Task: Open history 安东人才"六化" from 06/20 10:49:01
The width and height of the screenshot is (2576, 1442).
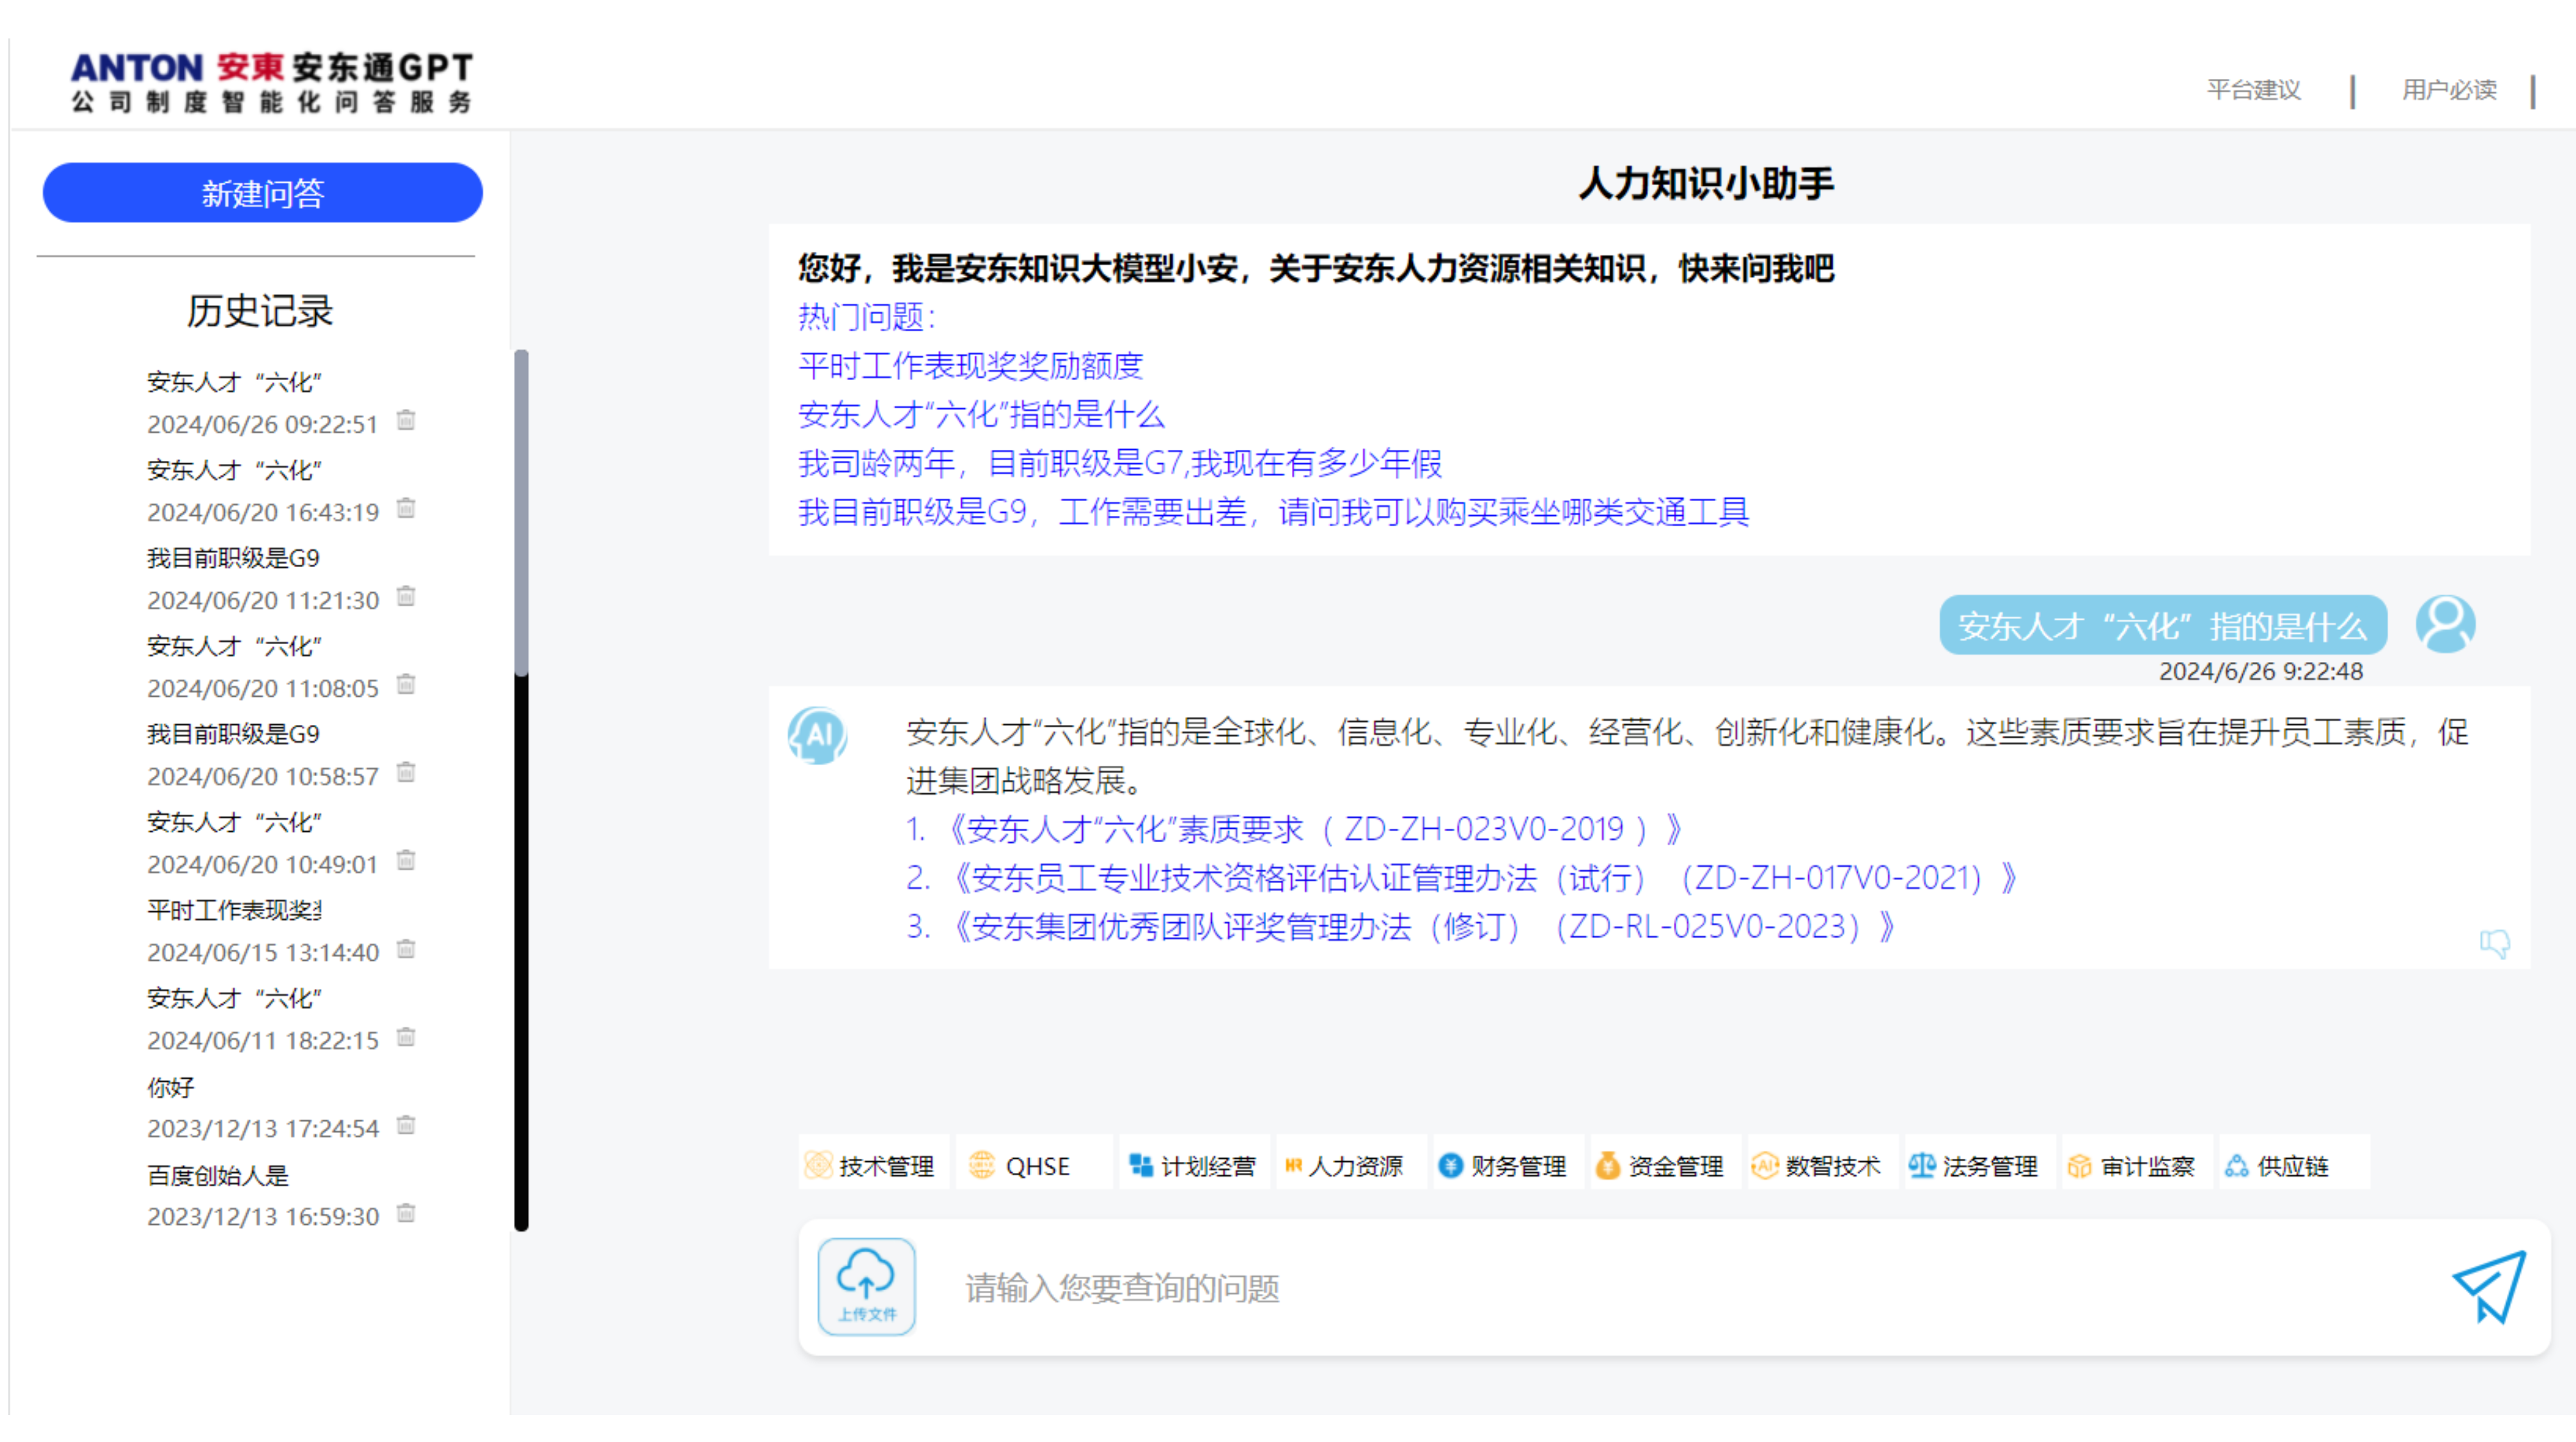Action: (x=234, y=822)
